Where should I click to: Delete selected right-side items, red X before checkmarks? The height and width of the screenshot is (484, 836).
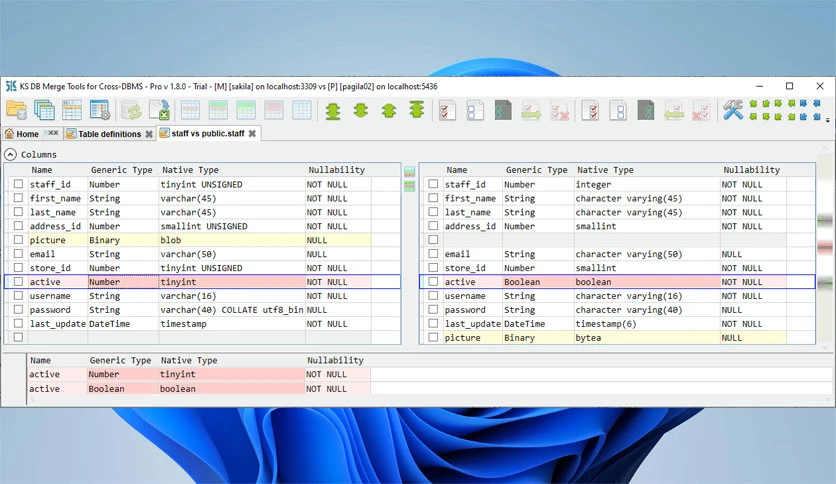[701, 111]
